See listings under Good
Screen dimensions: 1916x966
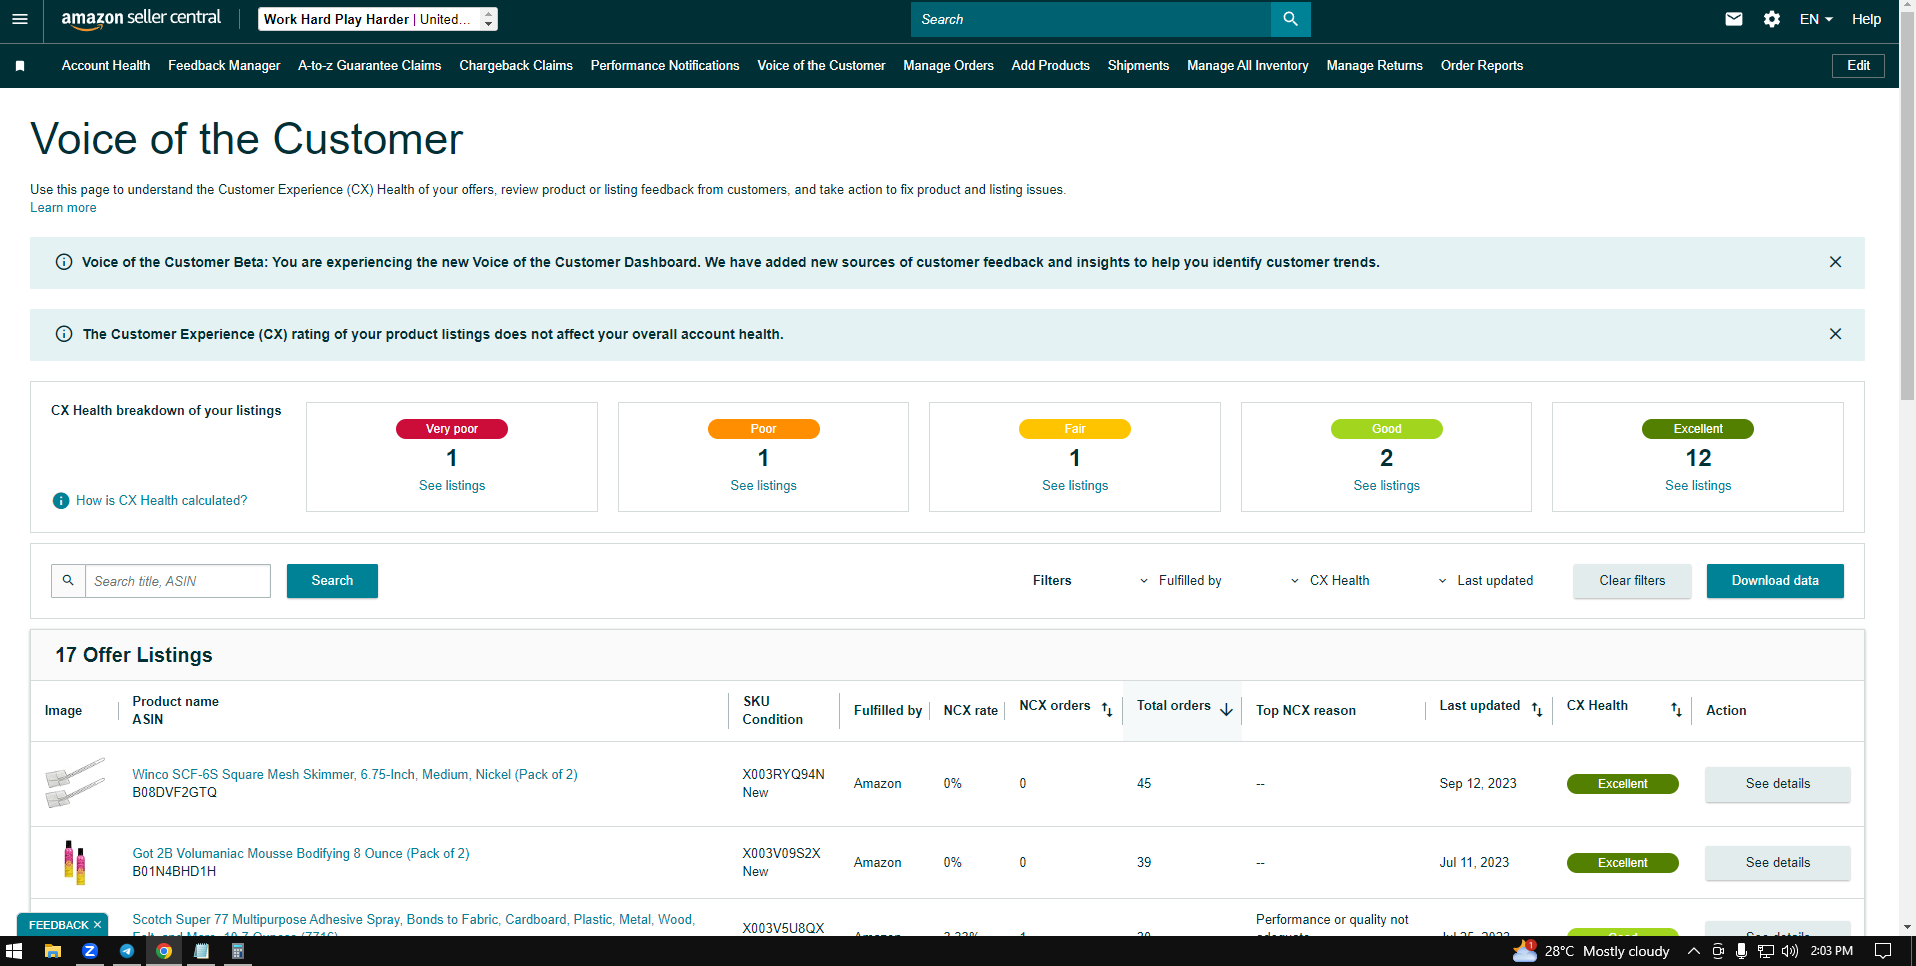tap(1386, 486)
